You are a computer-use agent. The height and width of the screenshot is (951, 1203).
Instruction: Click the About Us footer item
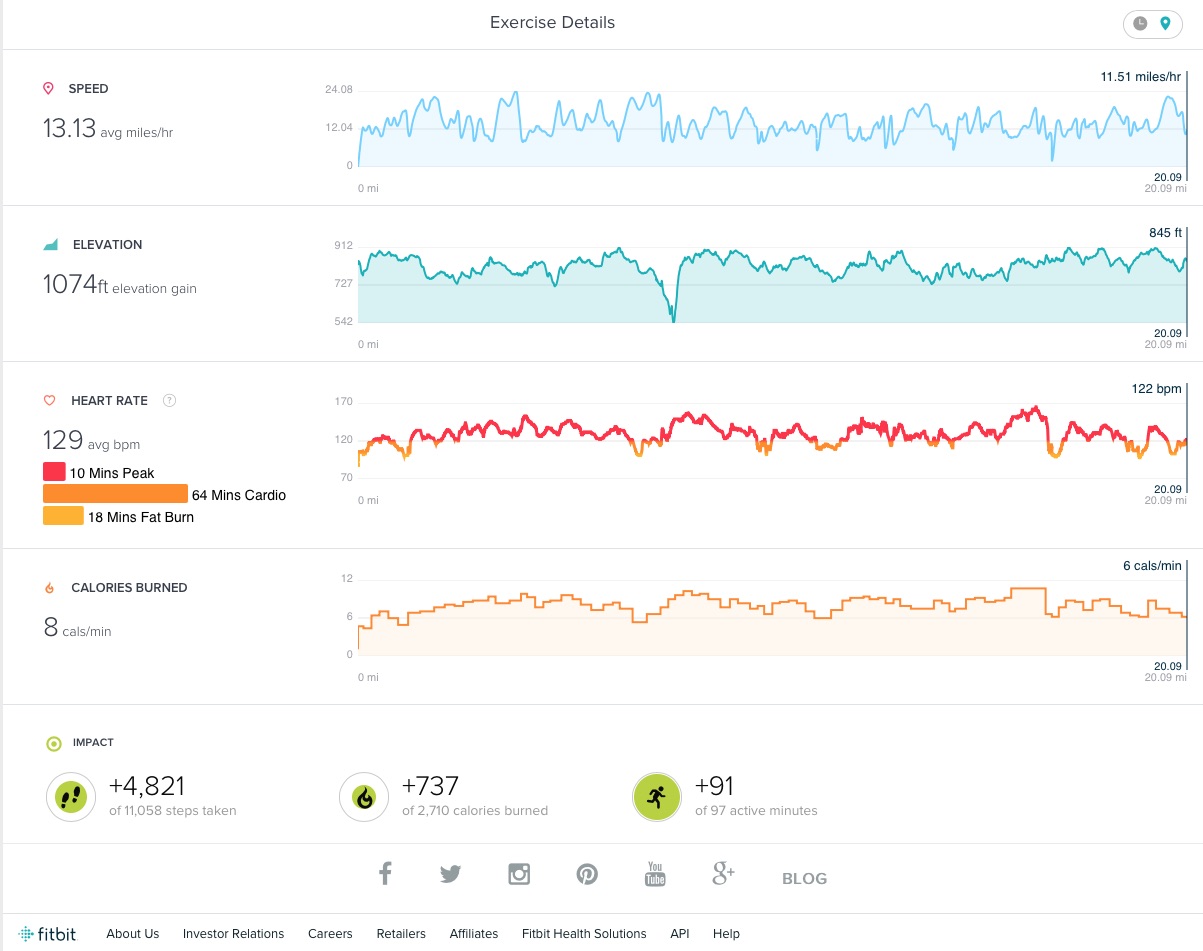coord(132,933)
